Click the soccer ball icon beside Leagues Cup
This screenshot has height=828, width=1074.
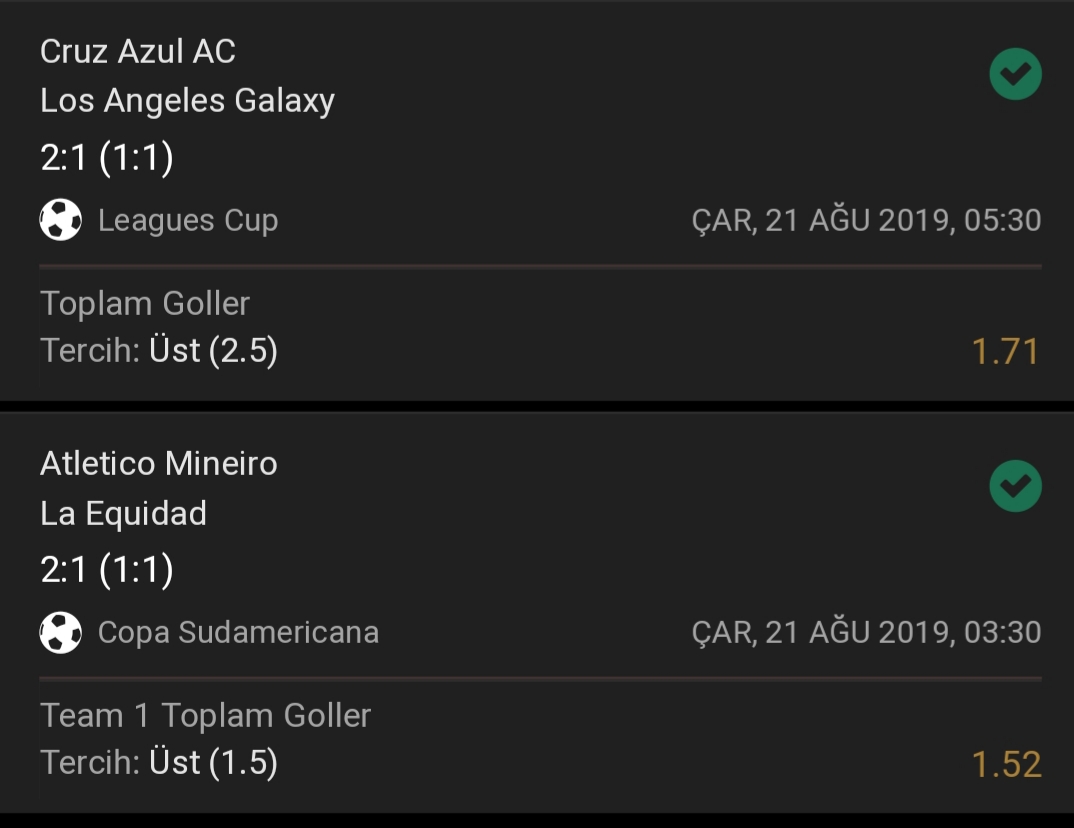click(x=61, y=220)
